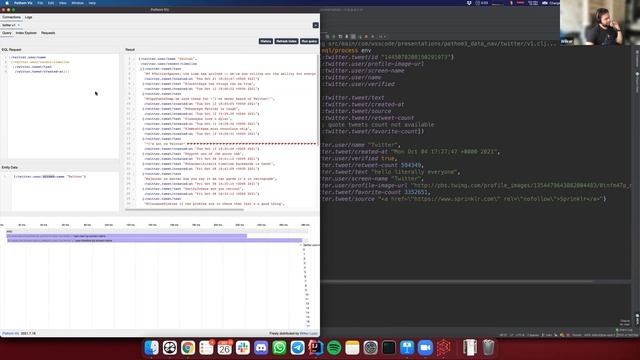Switch to IntelliJ IDEA in dock
Screen dimensions: 640x360
[316, 348]
